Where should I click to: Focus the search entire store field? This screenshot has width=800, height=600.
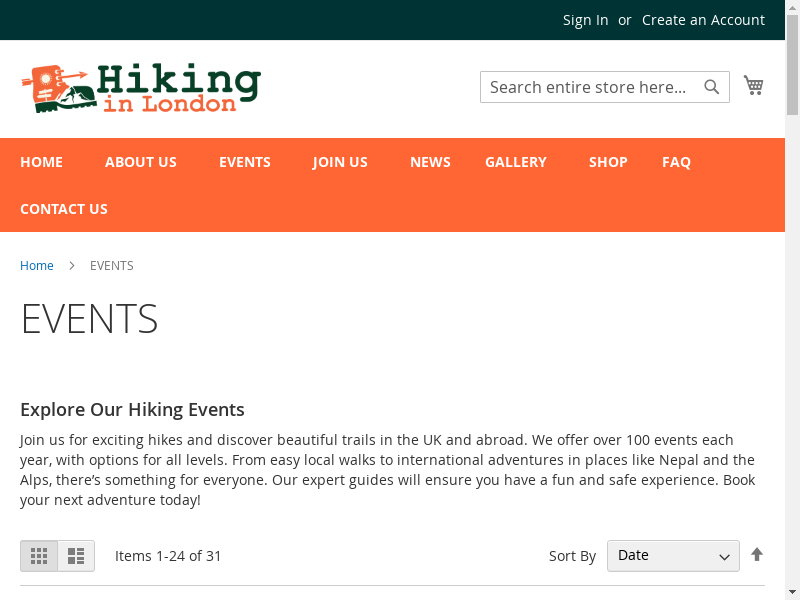click(590, 87)
